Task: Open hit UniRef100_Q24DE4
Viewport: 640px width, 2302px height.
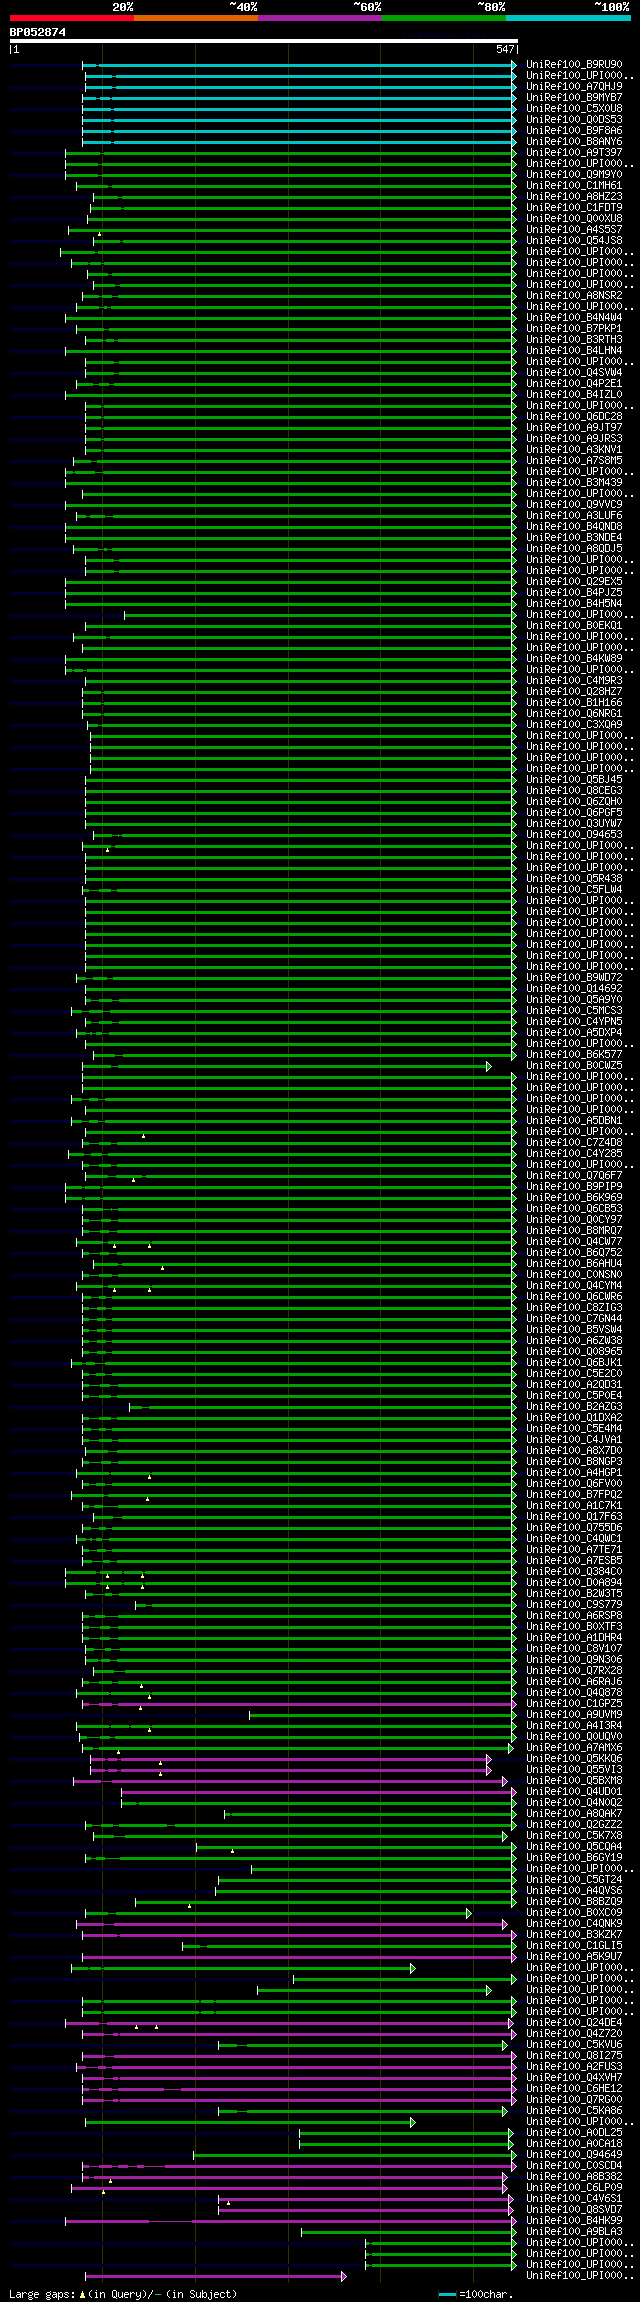Action: coord(574,2023)
